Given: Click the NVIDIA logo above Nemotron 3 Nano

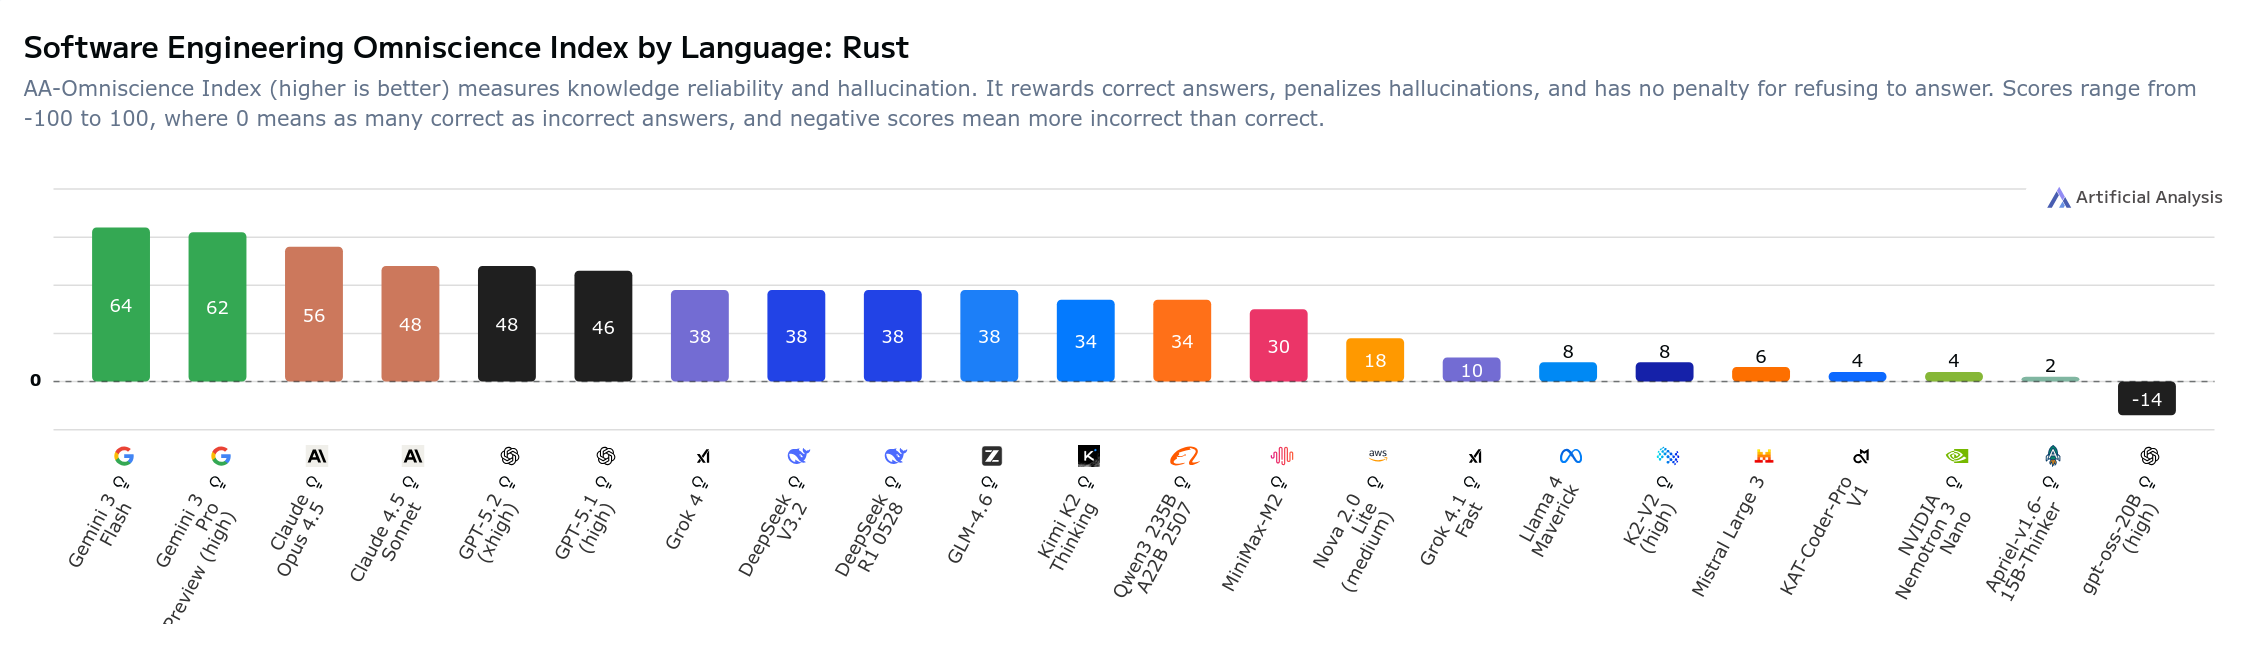Looking at the screenshot, I should [x=1956, y=456].
